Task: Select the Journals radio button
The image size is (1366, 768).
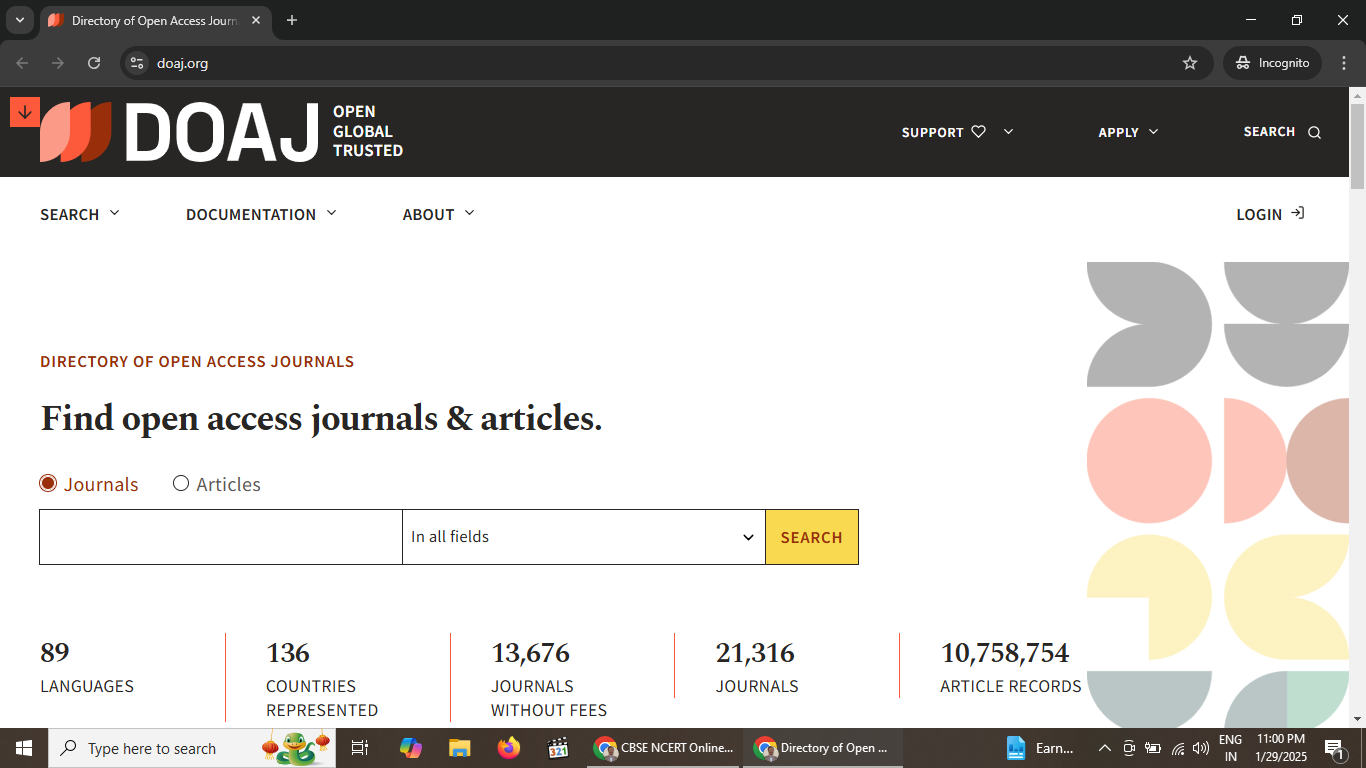Action: (x=48, y=484)
